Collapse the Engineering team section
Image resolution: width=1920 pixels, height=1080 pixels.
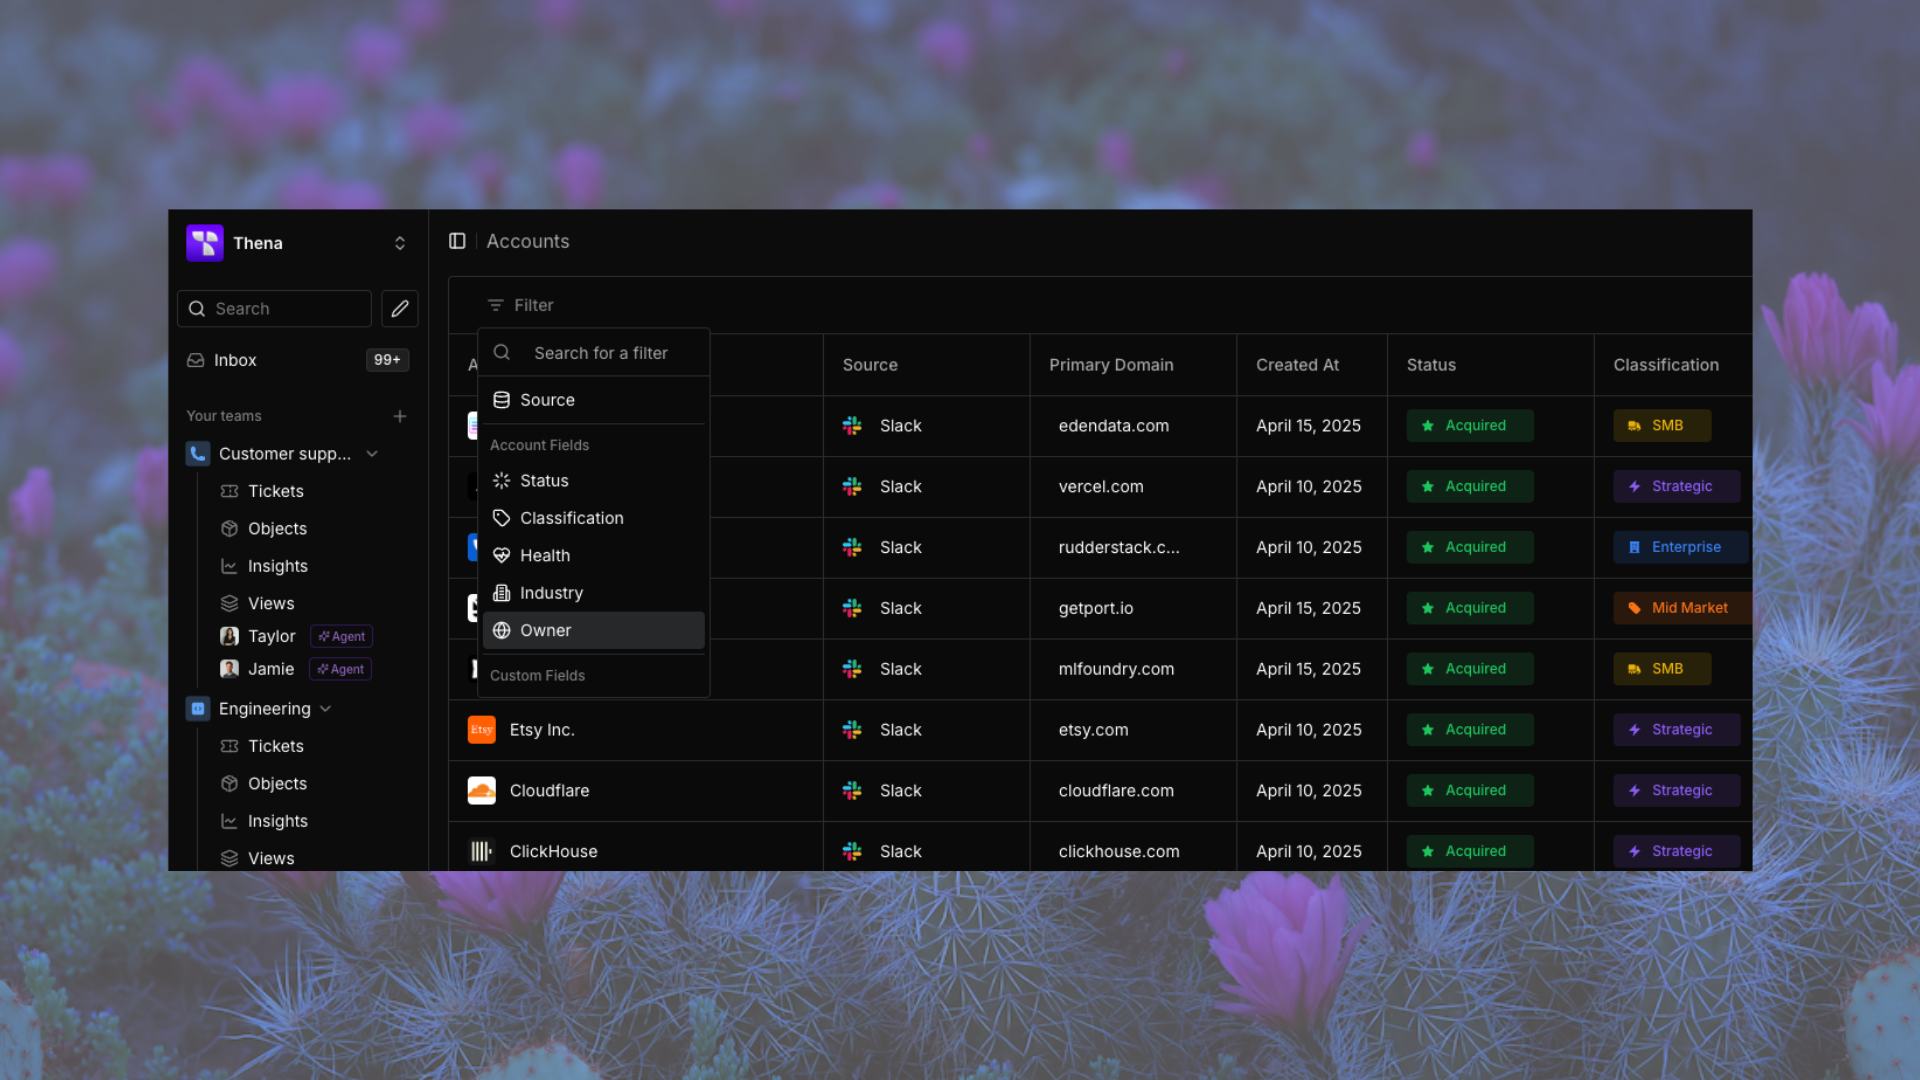(x=325, y=708)
